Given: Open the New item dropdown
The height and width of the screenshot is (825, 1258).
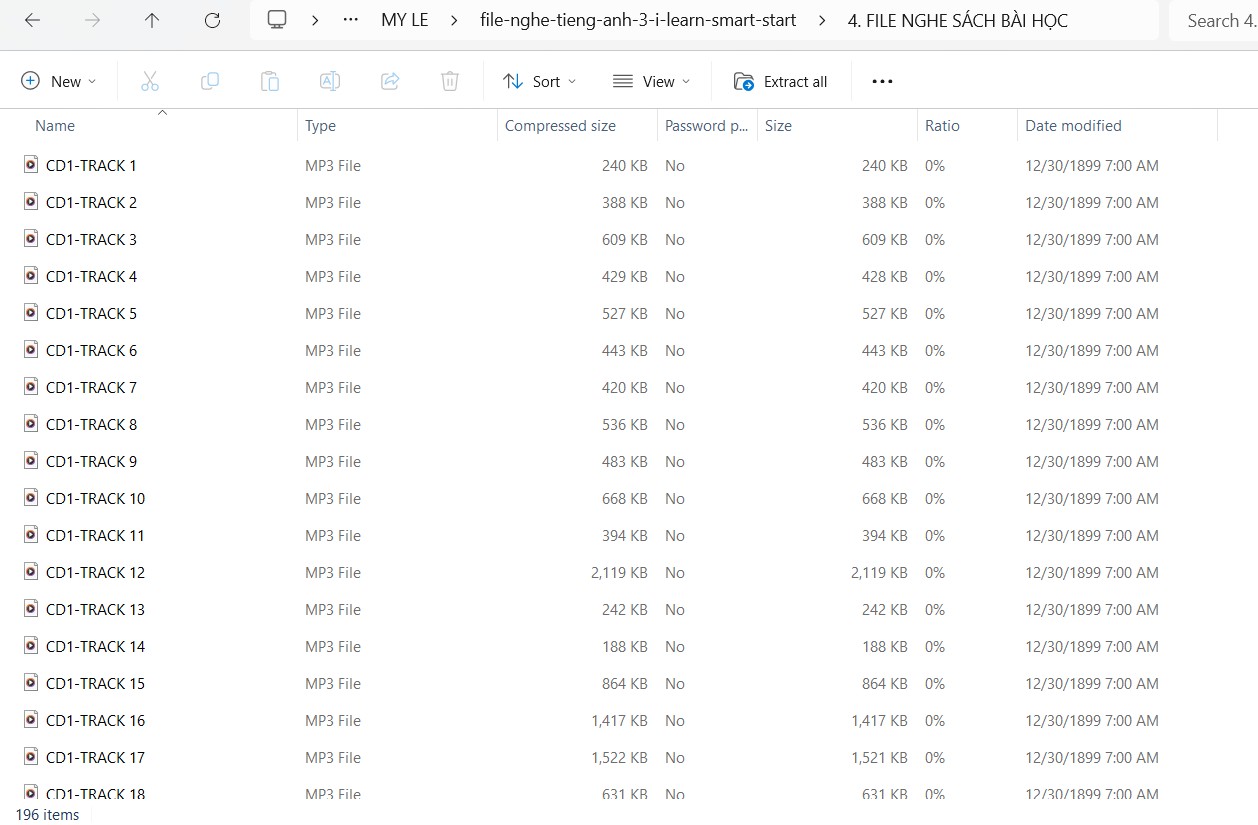Looking at the screenshot, I should click(59, 81).
